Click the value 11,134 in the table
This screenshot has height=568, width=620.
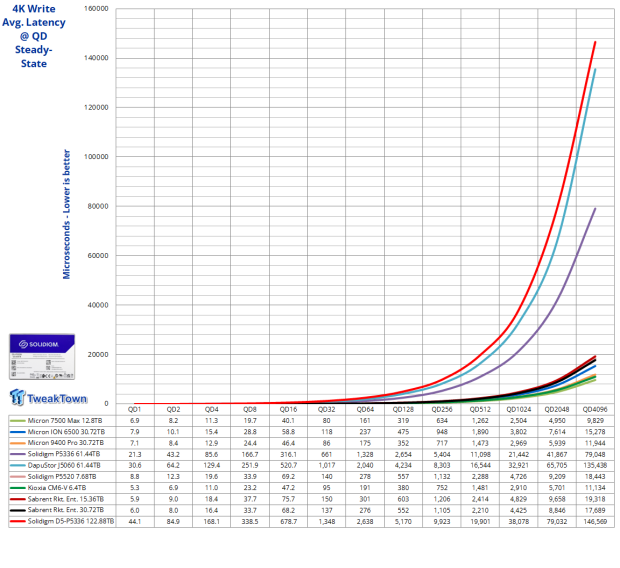click(x=595, y=488)
